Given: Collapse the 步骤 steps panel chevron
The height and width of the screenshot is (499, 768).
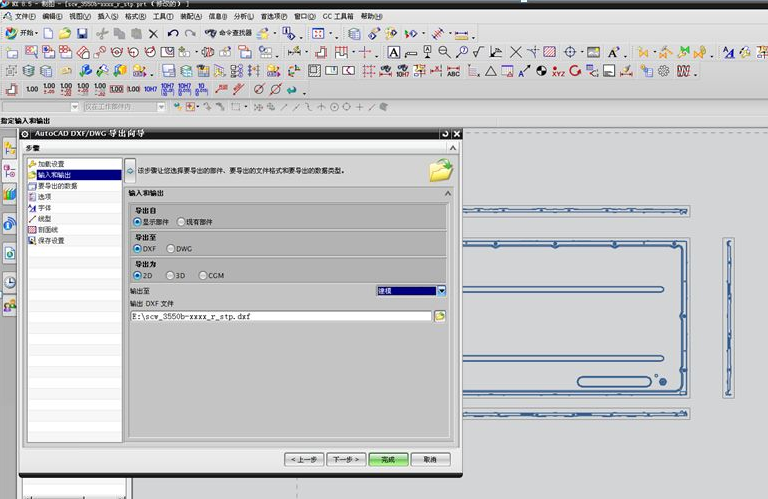Looking at the screenshot, I should (x=452, y=148).
